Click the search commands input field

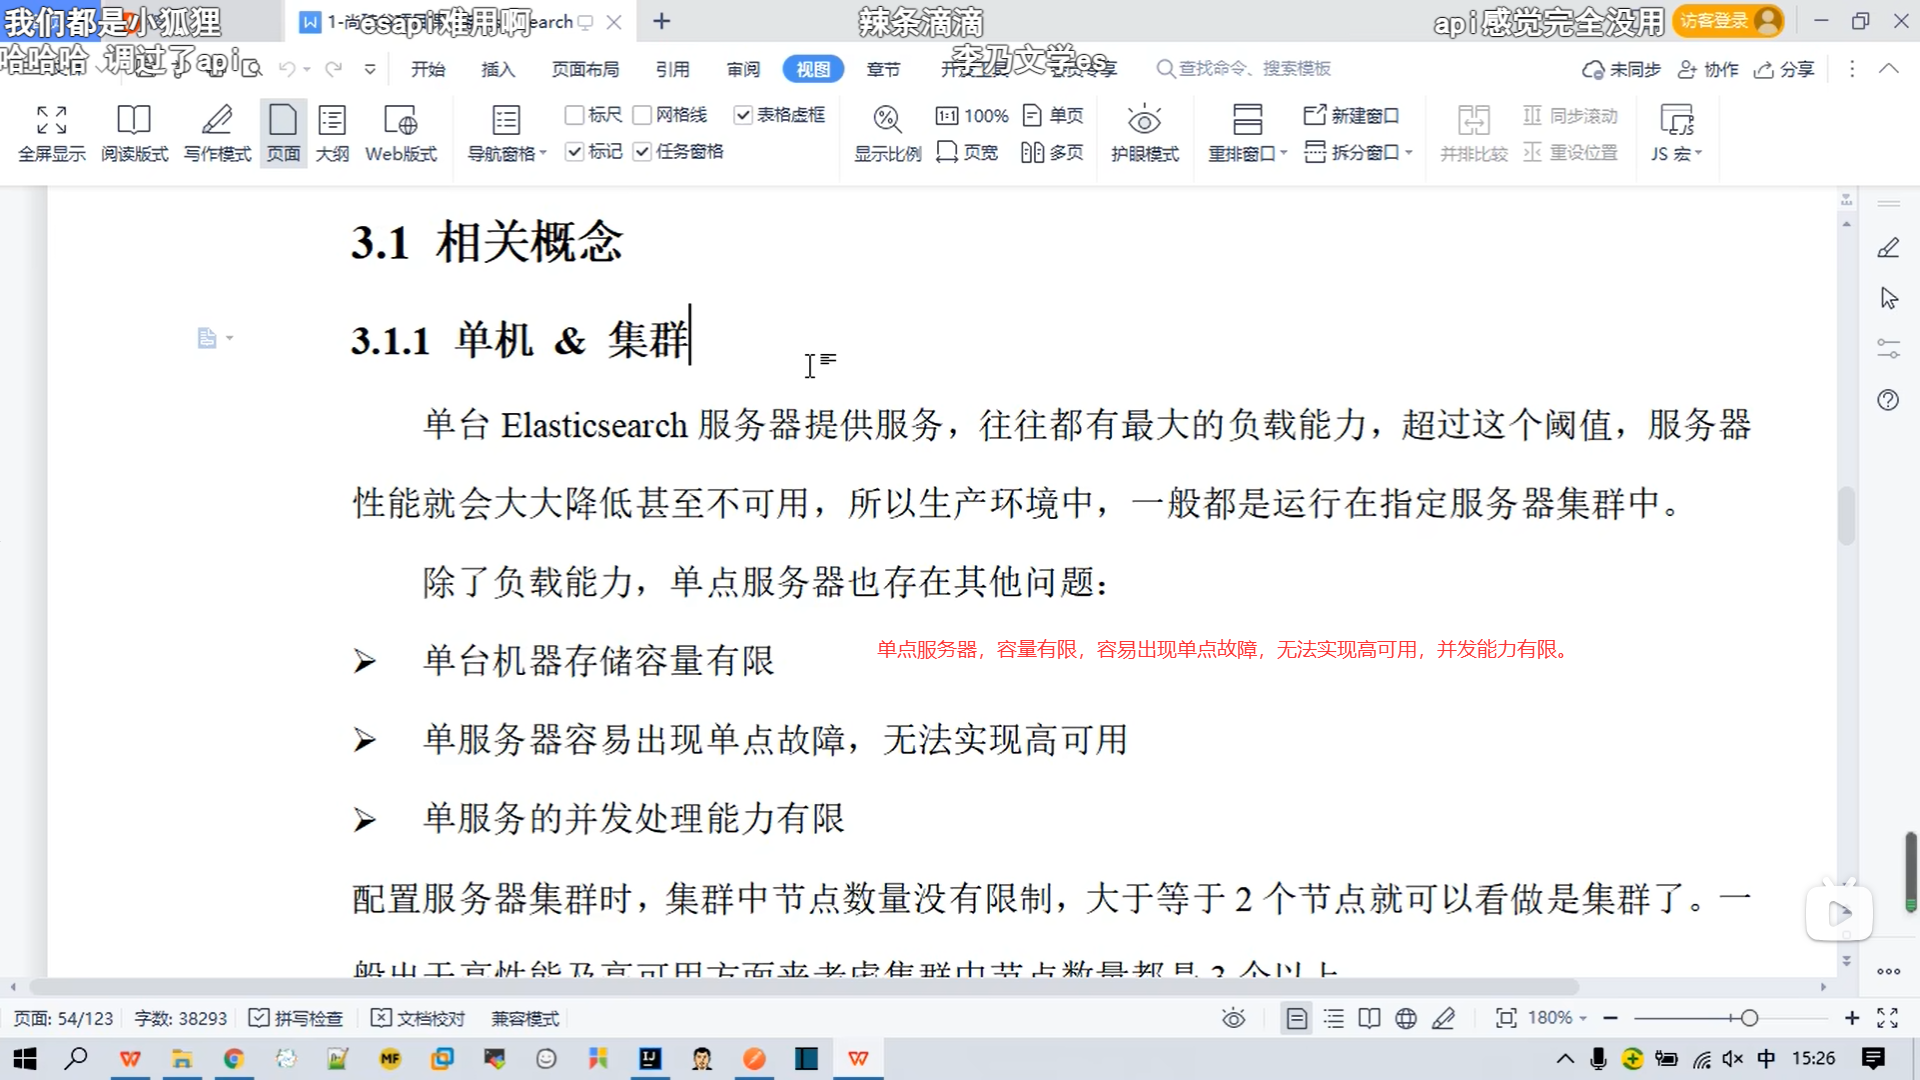click(1255, 68)
